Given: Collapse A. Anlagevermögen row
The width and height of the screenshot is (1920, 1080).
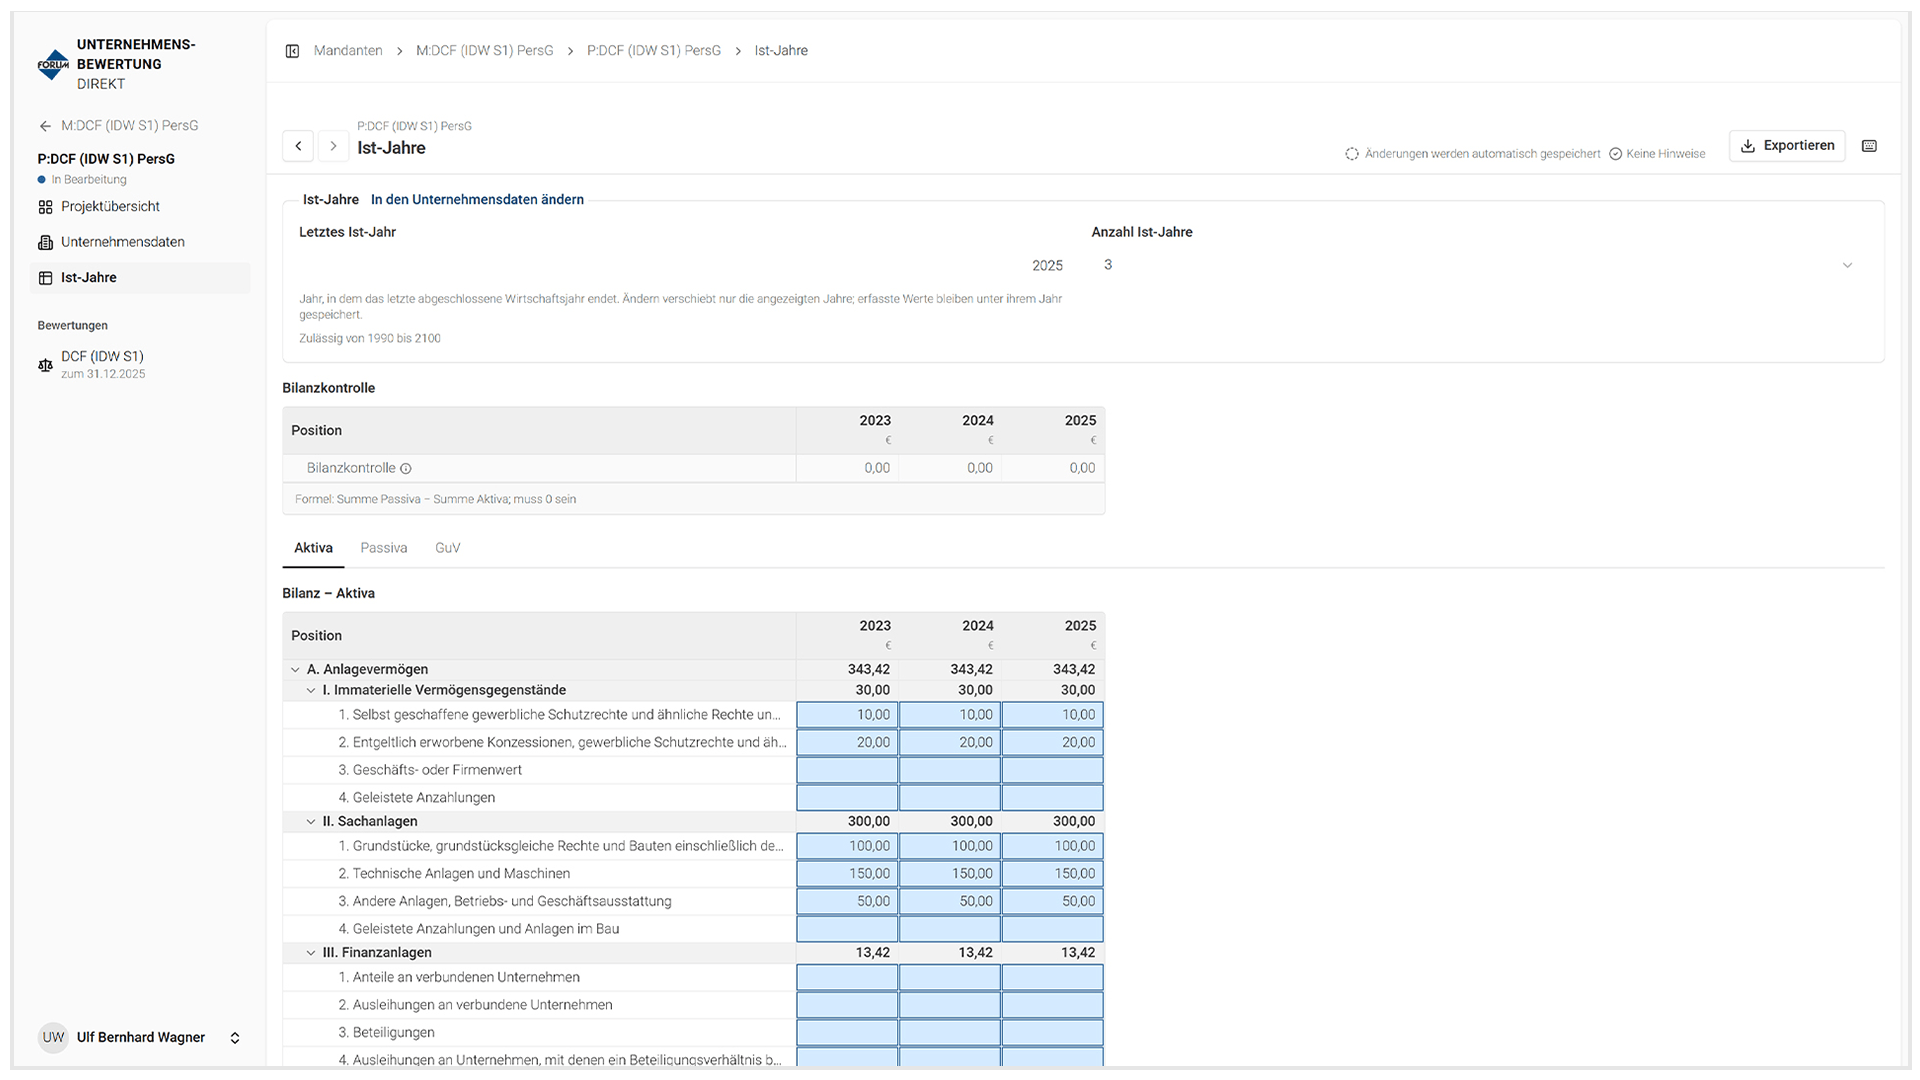Looking at the screenshot, I should 295,670.
